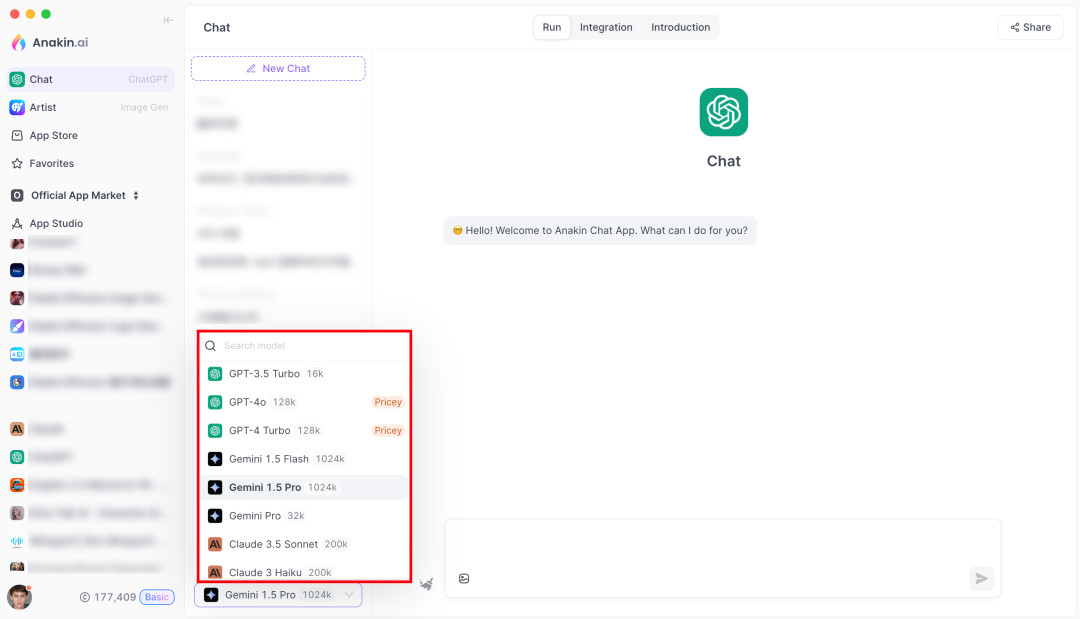Click the Artist icon in sidebar
The image size is (1080, 619).
click(x=17, y=107)
